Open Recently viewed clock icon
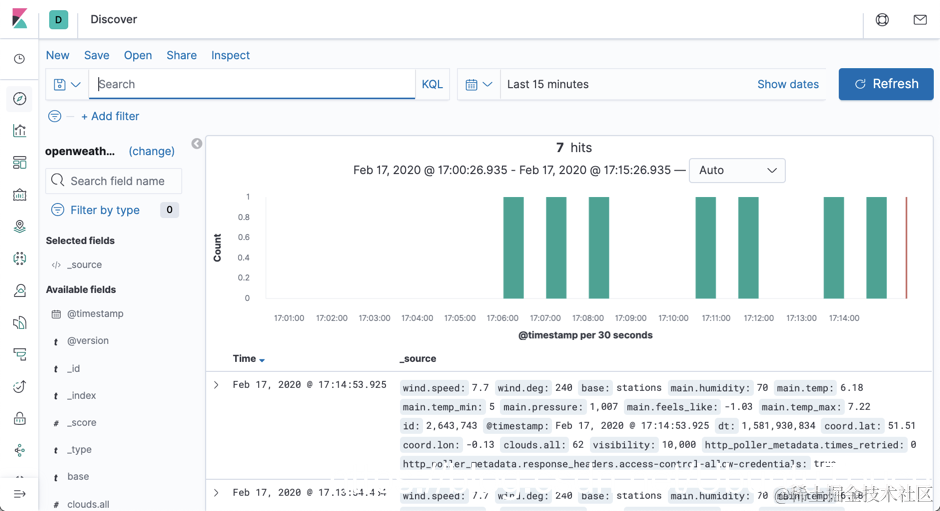 click(20, 59)
